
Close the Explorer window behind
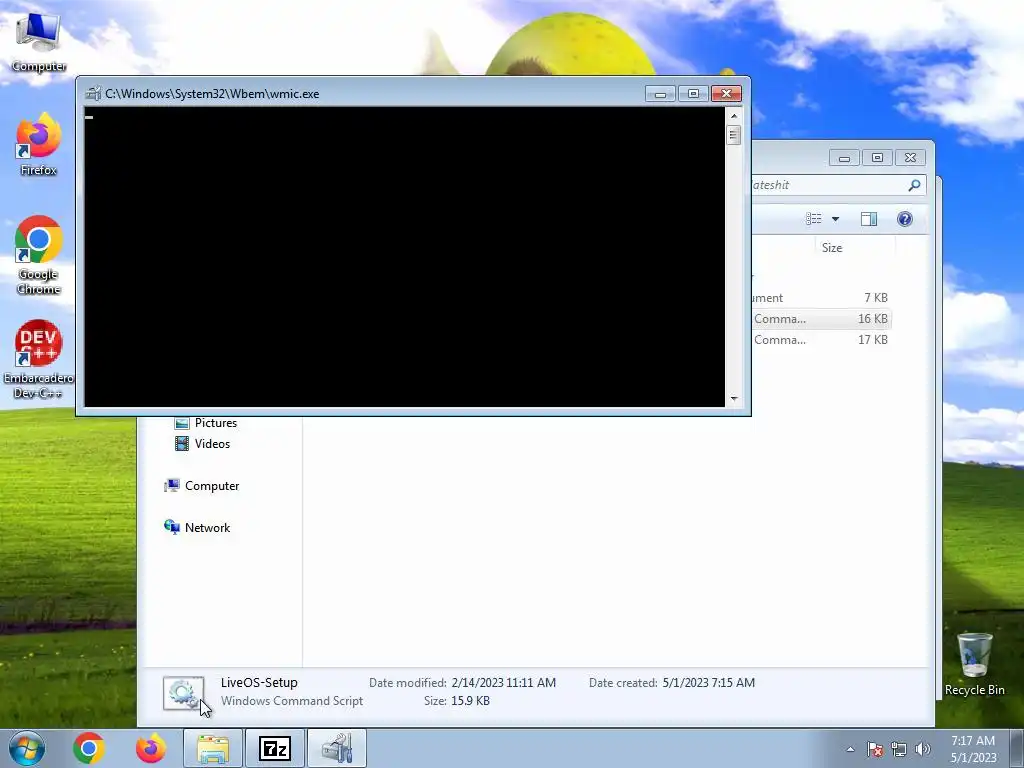[x=910, y=158]
